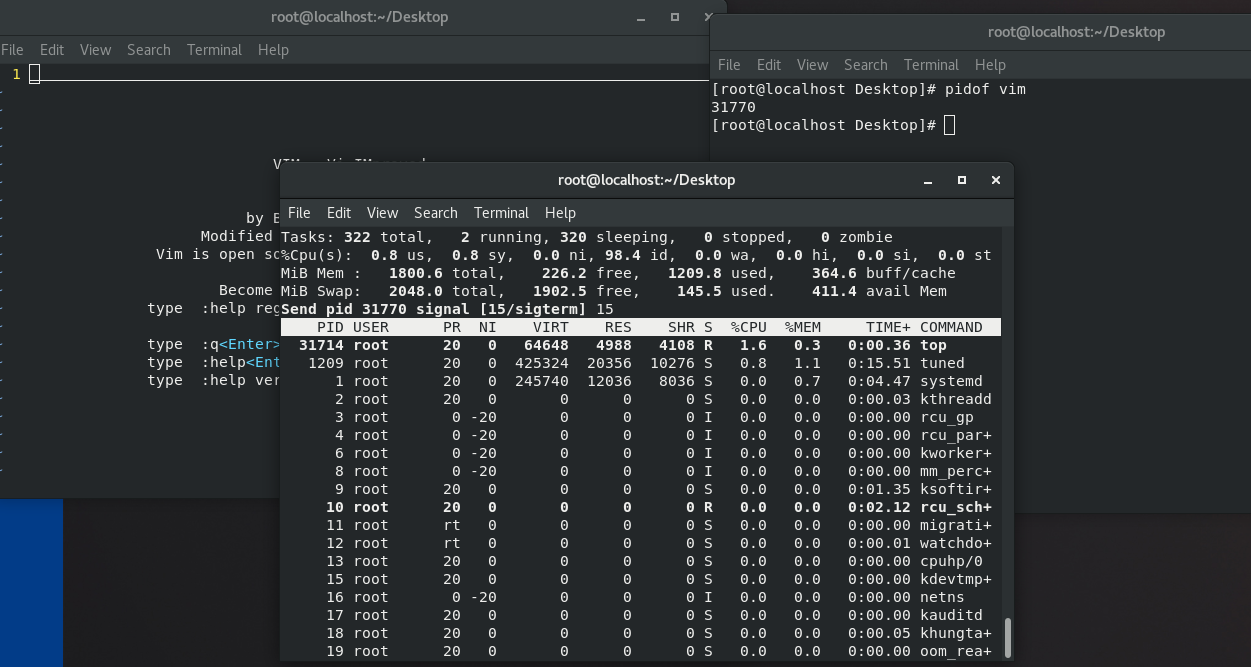Screen dimensions: 1251x667
Task: Click the %Cpu(s) summary line
Action: tap(637, 255)
